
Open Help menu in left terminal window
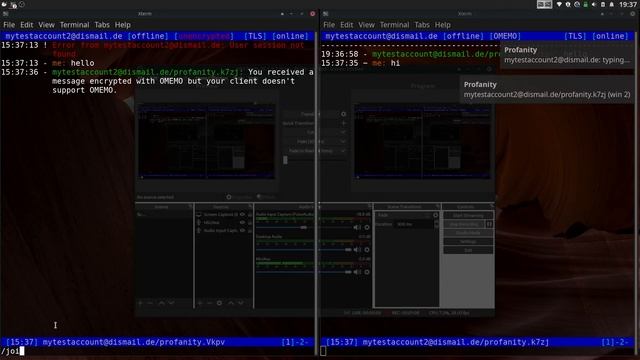[122, 25]
